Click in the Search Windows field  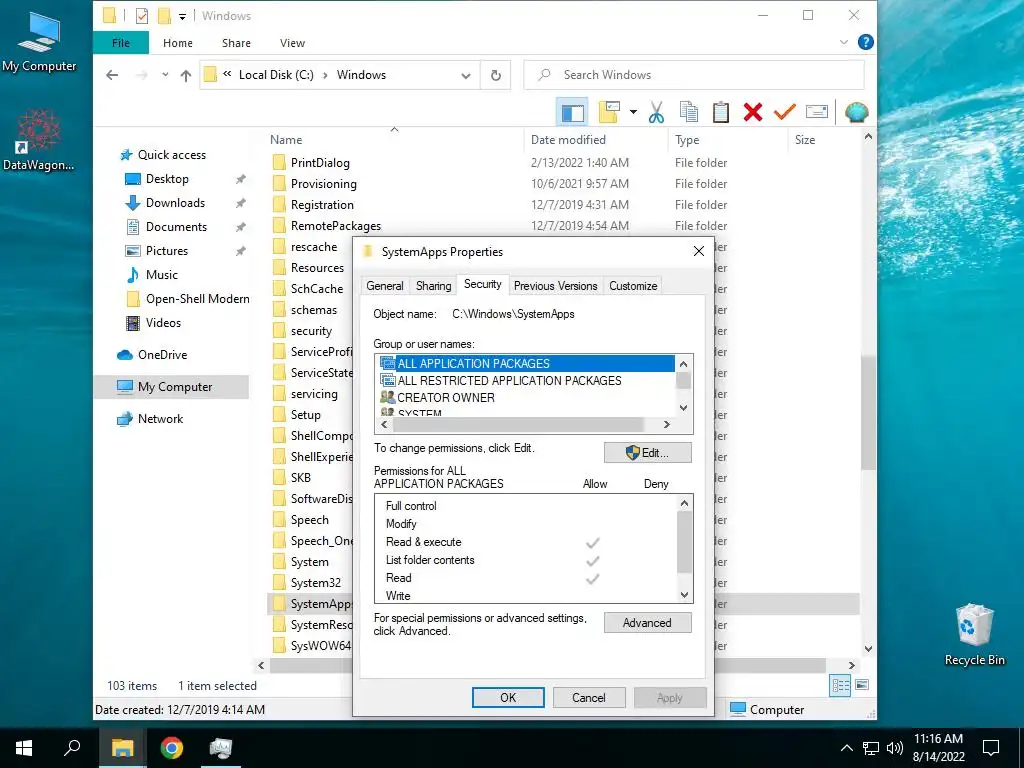pyautogui.click(x=694, y=75)
